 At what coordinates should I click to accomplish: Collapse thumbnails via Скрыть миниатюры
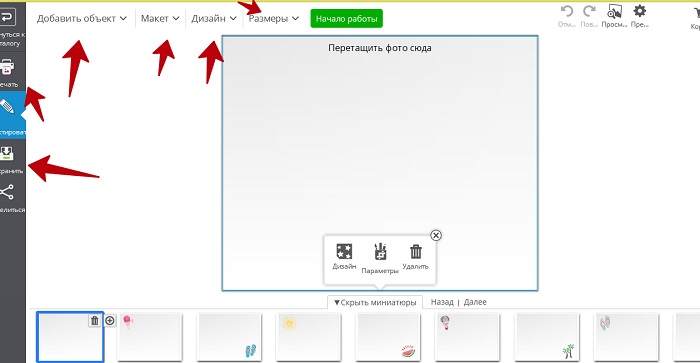(x=375, y=302)
